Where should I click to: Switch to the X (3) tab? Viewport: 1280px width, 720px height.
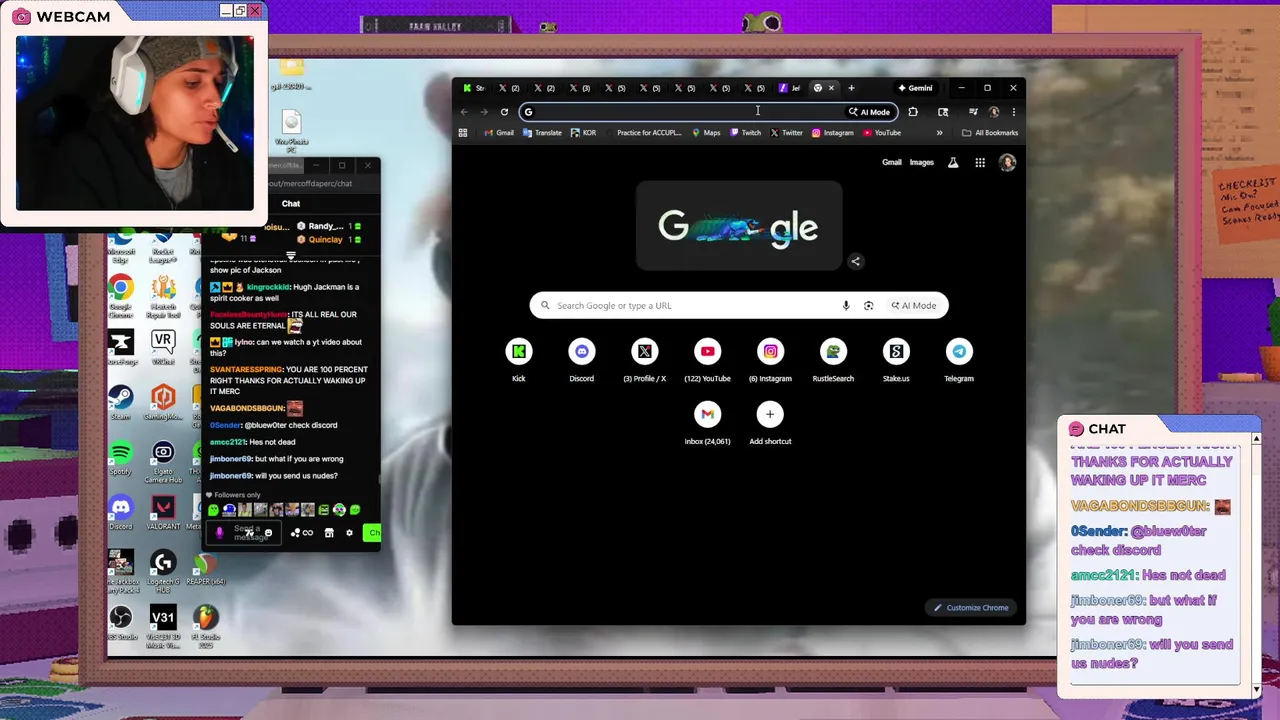[x=579, y=88]
